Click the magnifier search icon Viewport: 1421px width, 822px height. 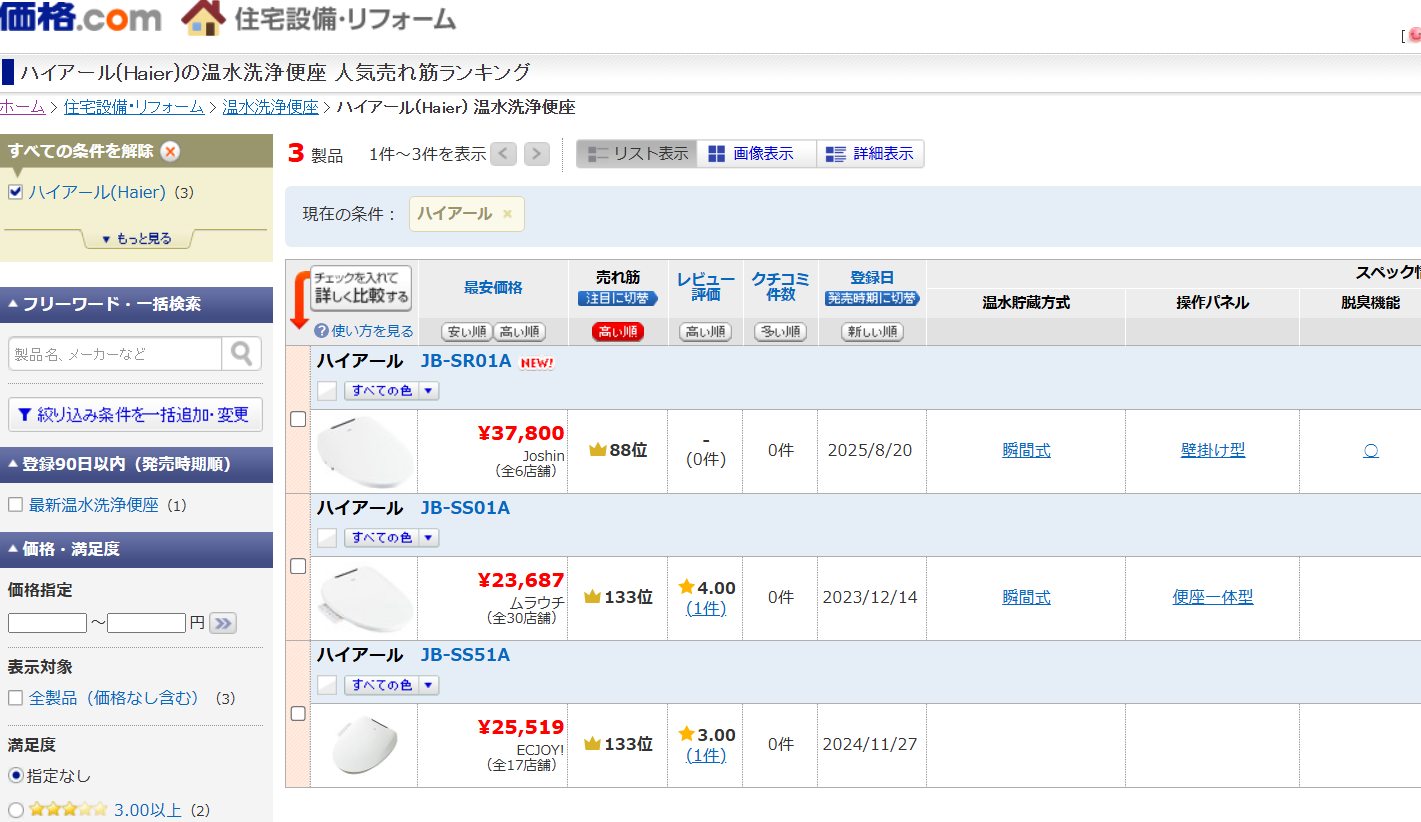(242, 354)
